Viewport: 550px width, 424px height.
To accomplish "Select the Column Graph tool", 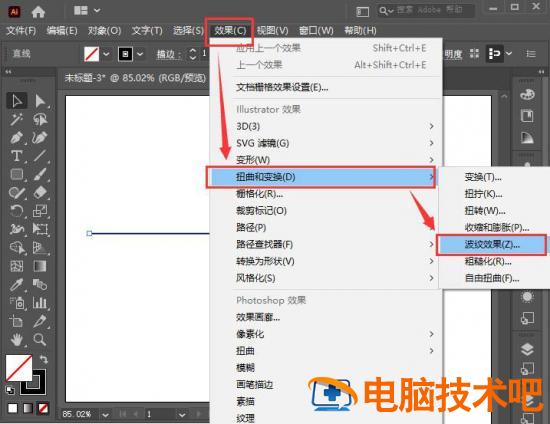I will point(40,303).
